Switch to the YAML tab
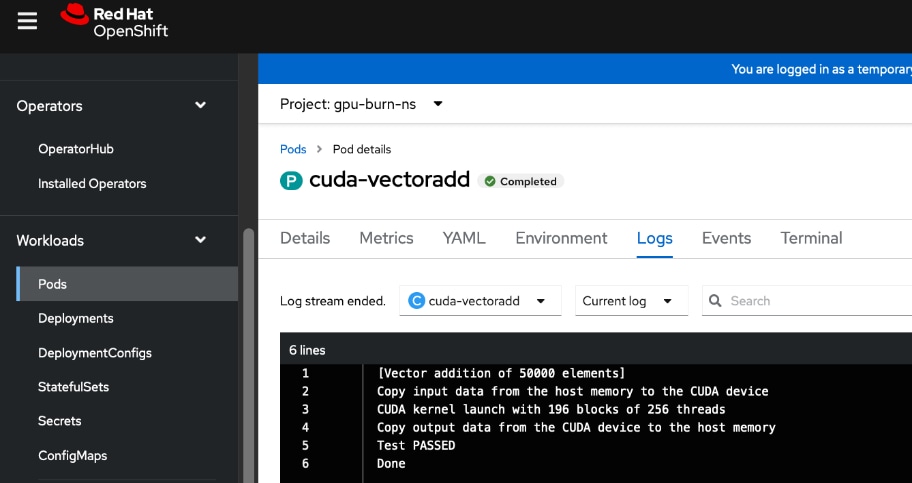Screen dimensions: 912x483 (x=464, y=238)
